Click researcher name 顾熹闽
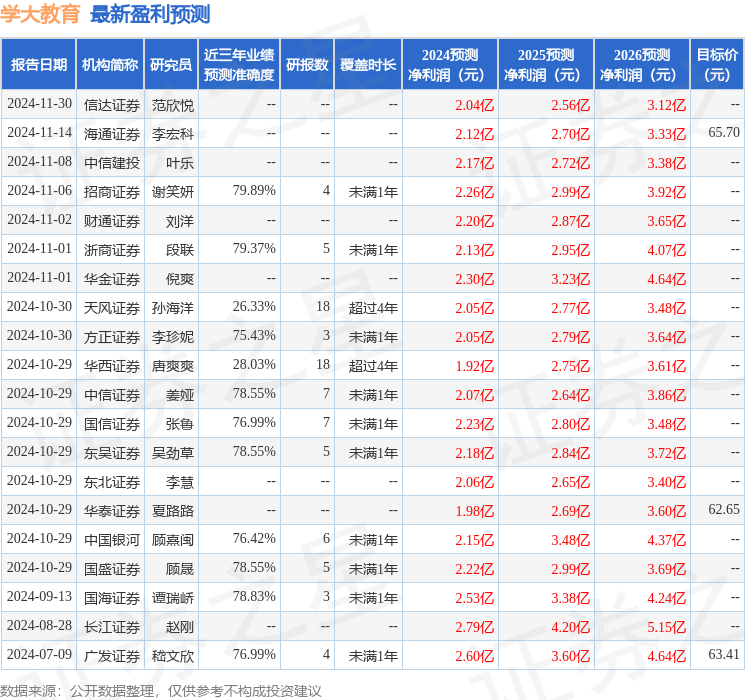Screen dimensions: 745x700 tap(173, 540)
